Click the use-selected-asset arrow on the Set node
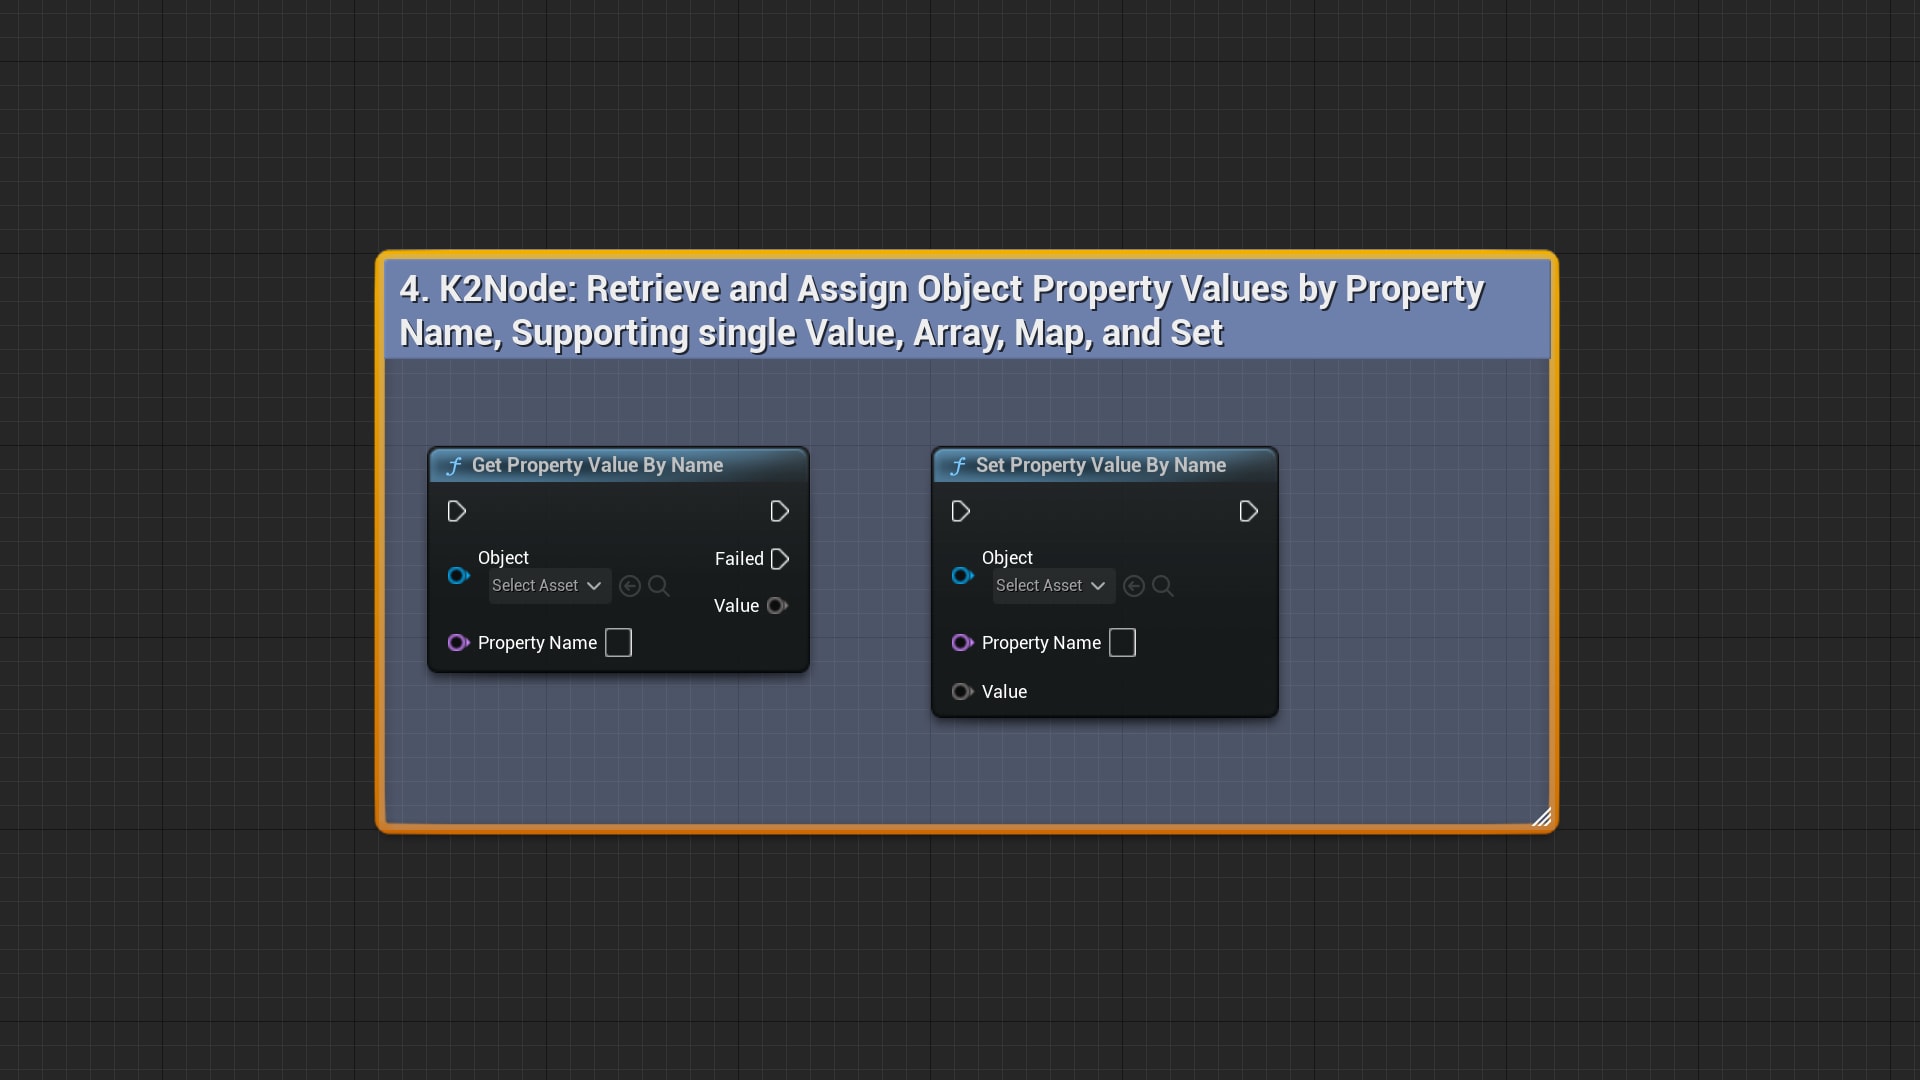1920x1080 pixels. pos(1133,586)
